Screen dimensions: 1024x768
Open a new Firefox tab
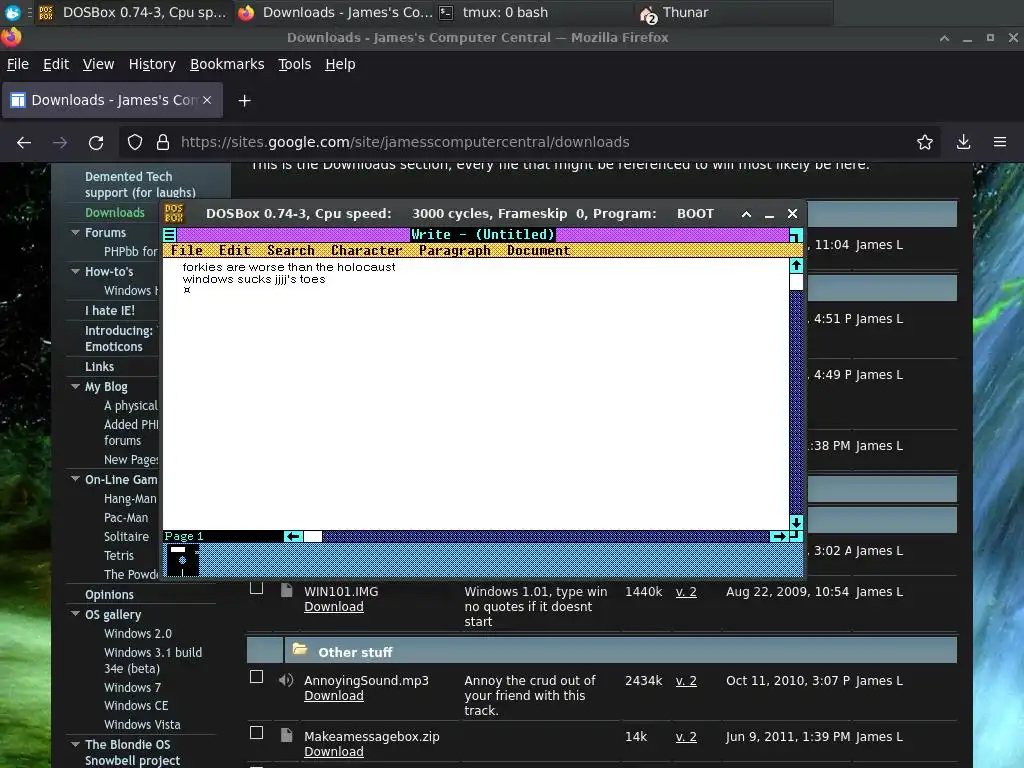pyautogui.click(x=244, y=101)
